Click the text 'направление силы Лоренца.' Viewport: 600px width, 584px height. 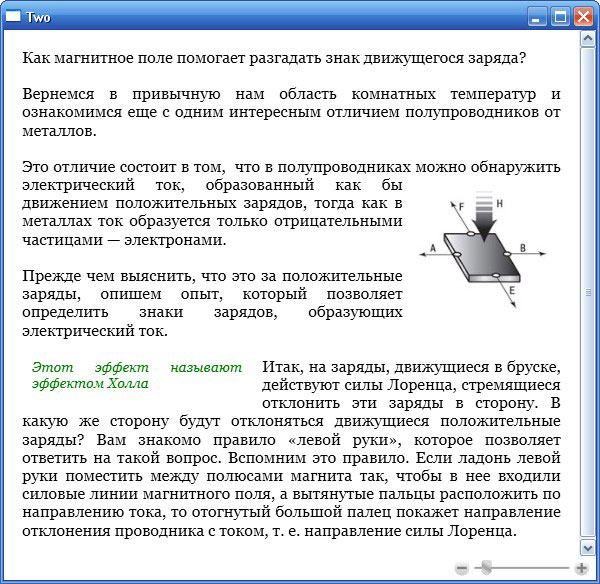410,531
